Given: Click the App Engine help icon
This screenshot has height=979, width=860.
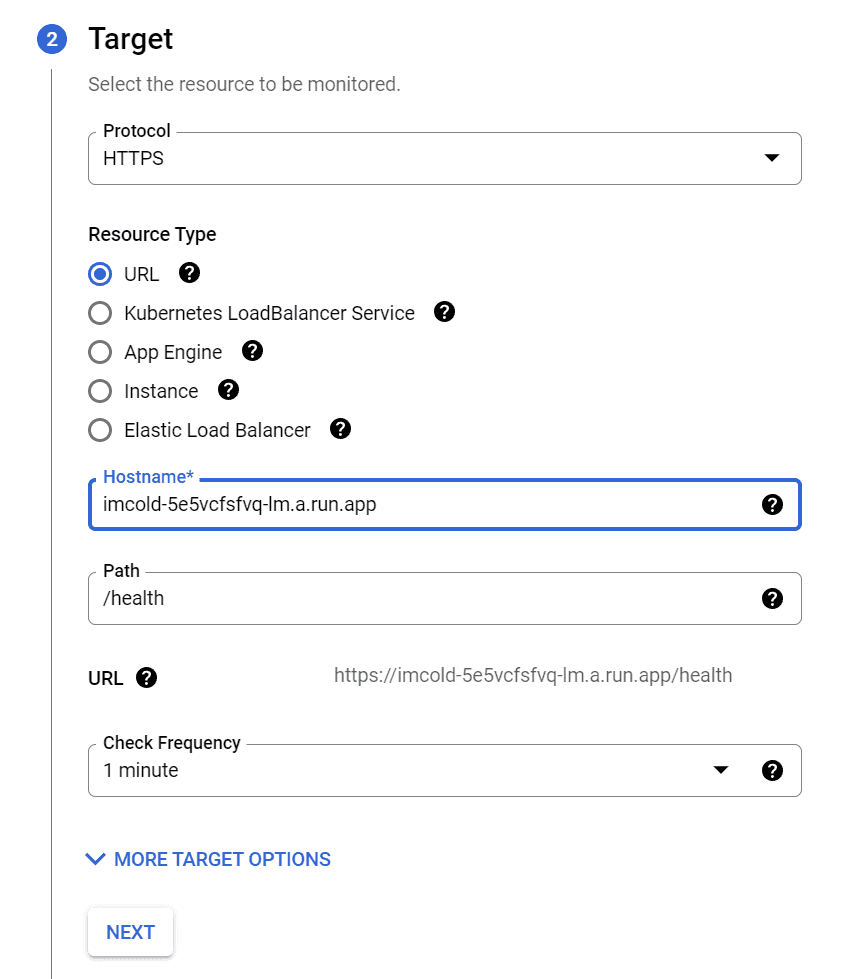Looking at the screenshot, I should pyautogui.click(x=253, y=351).
